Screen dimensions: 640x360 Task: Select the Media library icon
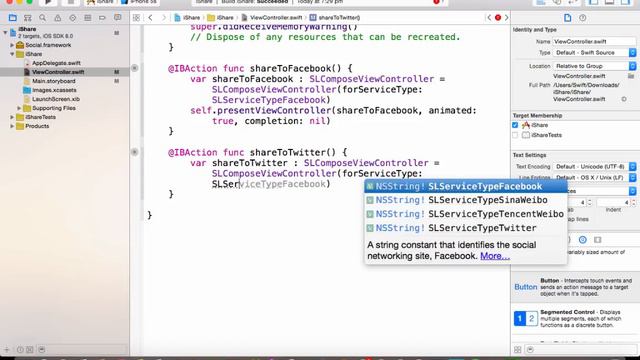[598, 240]
